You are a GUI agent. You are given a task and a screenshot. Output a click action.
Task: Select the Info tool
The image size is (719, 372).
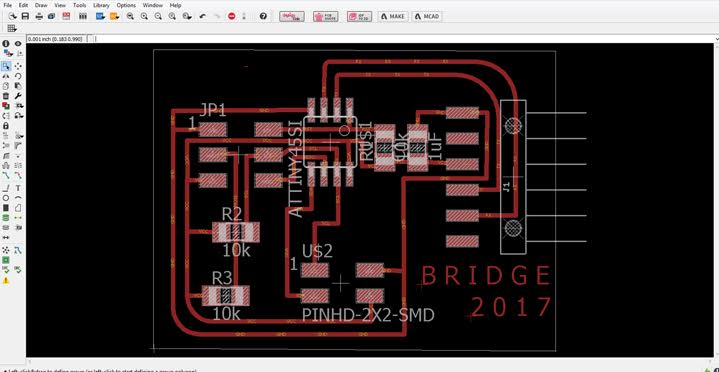(x=6, y=44)
